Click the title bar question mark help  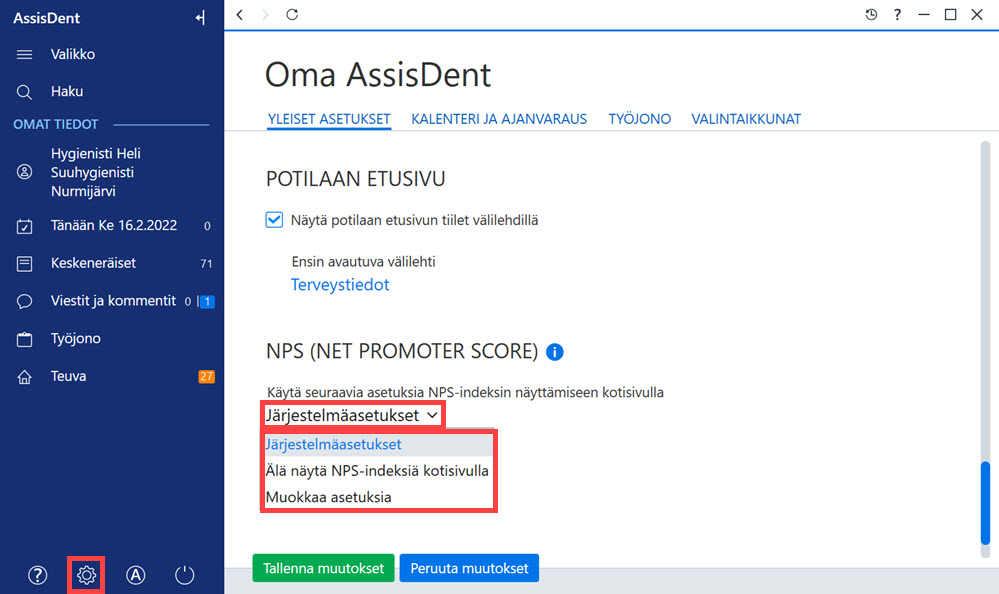click(897, 15)
